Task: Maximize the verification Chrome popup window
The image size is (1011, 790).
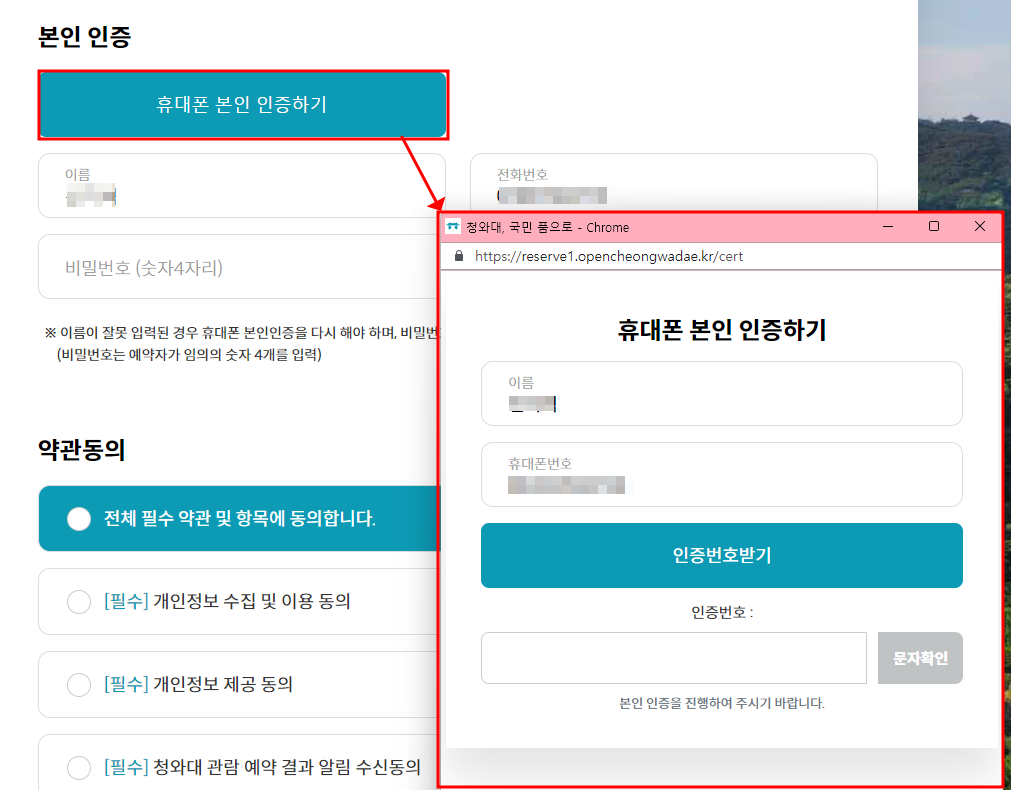Action: (x=934, y=227)
